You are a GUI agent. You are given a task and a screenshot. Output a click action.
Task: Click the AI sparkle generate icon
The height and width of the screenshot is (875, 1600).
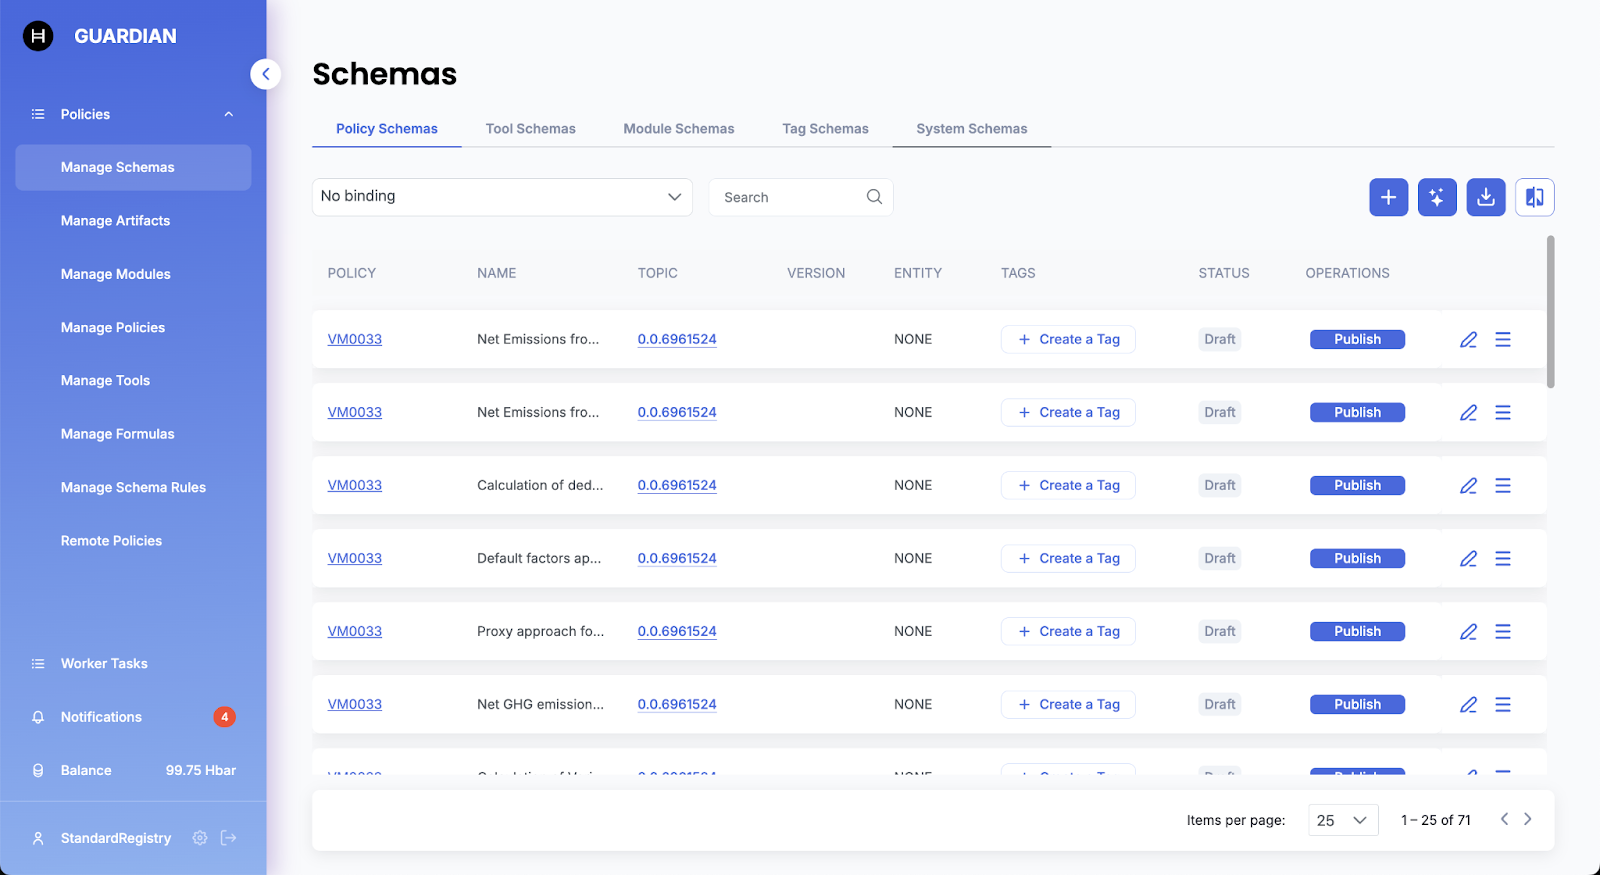pos(1437,197)
